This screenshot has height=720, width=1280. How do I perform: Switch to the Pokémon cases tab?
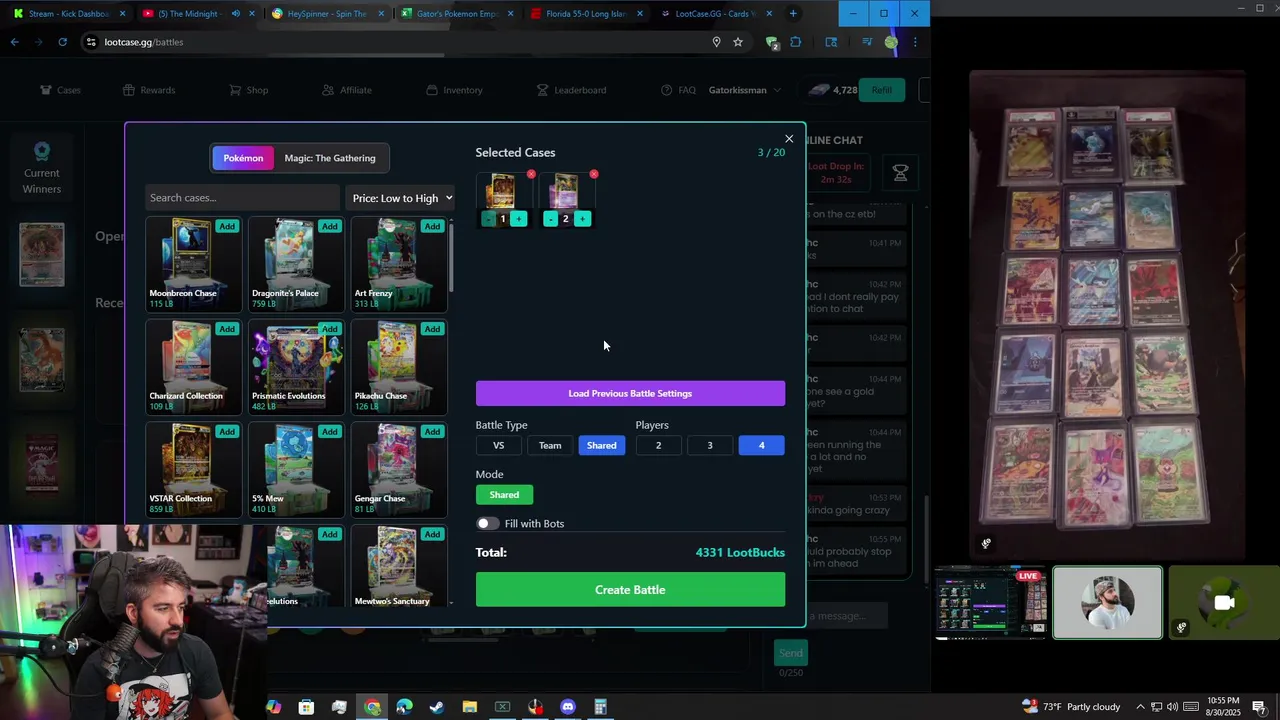pyautogui.click(x=243, y=158)
